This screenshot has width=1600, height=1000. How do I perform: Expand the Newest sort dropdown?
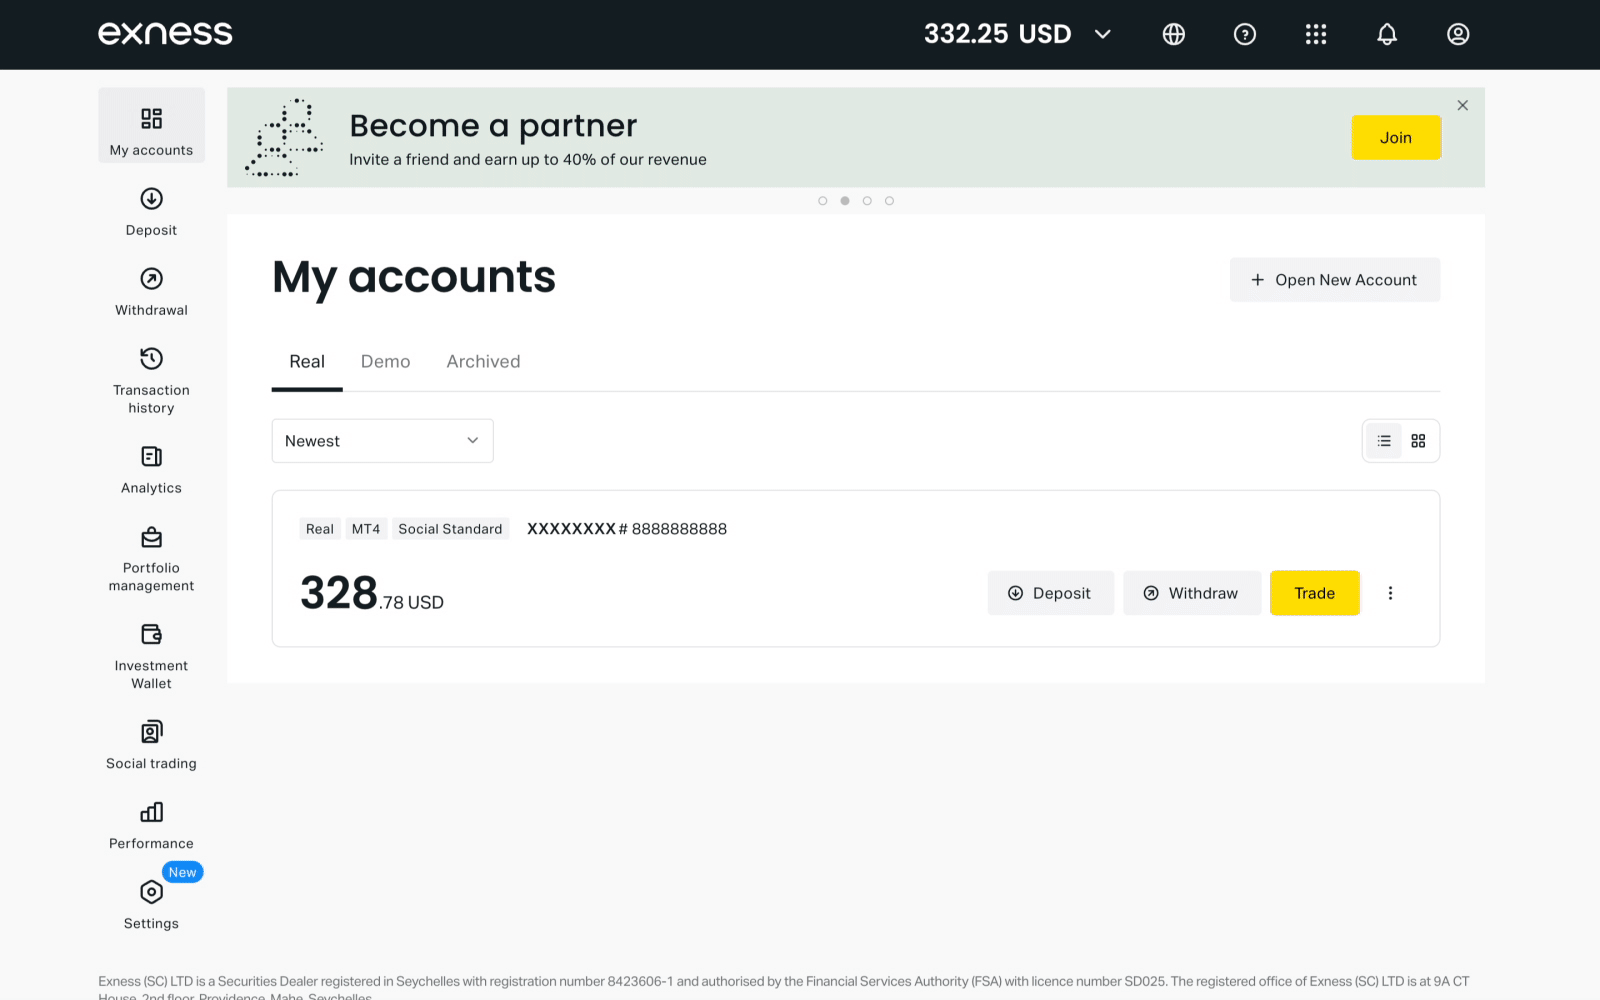[383, 441]
